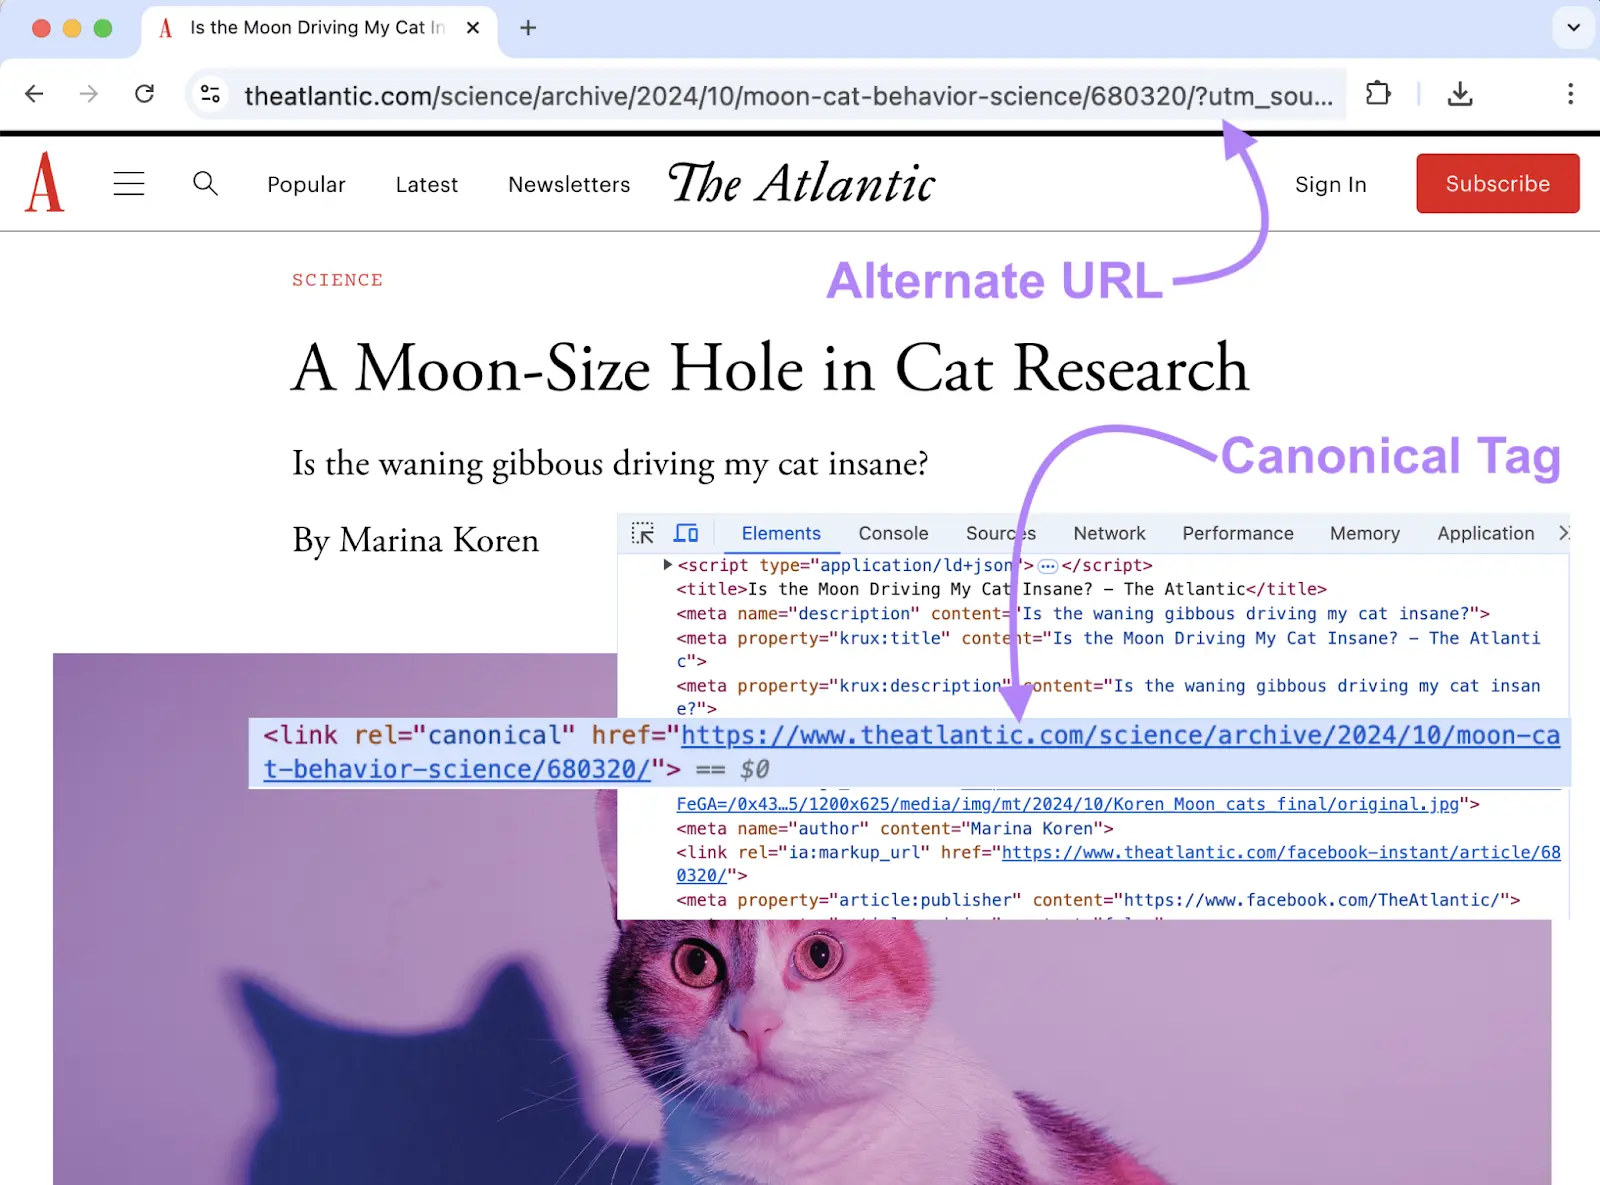The width and height of the screenshot is (1600, 1185).
Task: Navigate back with the back arrow
Action: point(35,93)
